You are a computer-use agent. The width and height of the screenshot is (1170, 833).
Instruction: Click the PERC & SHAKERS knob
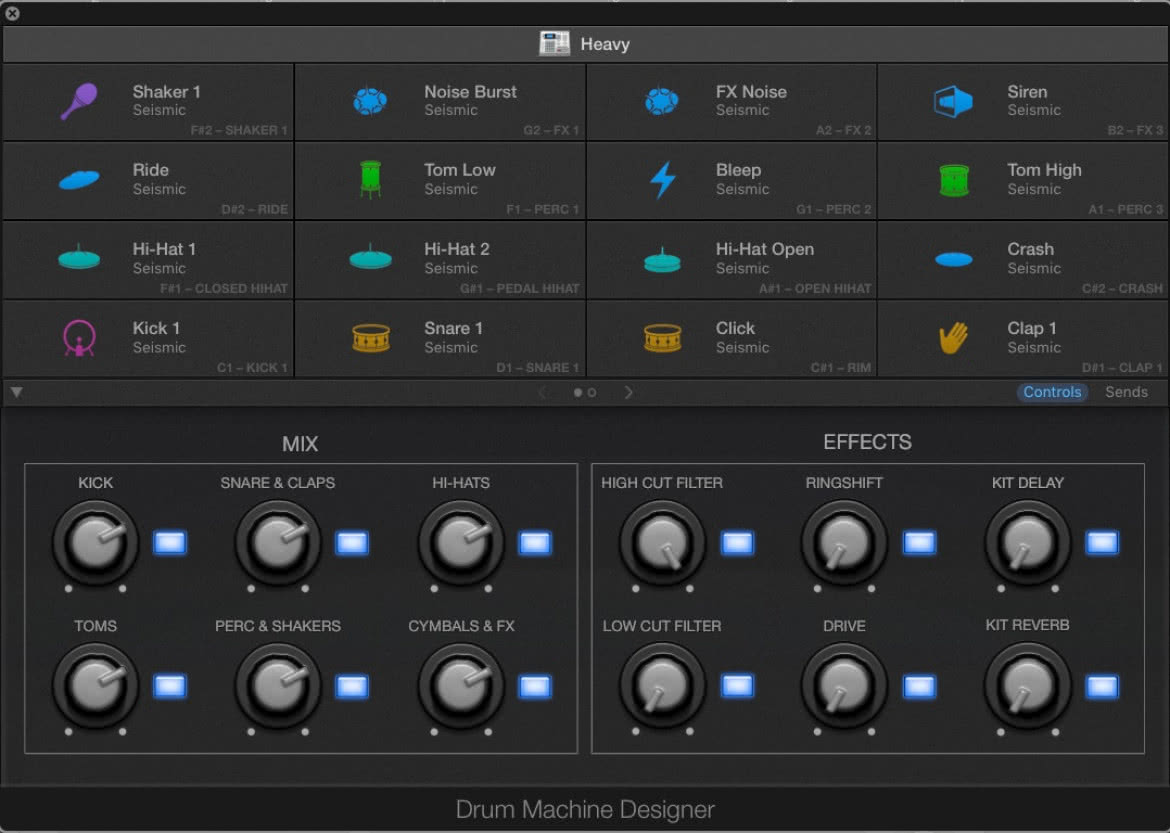click(278, 686)
